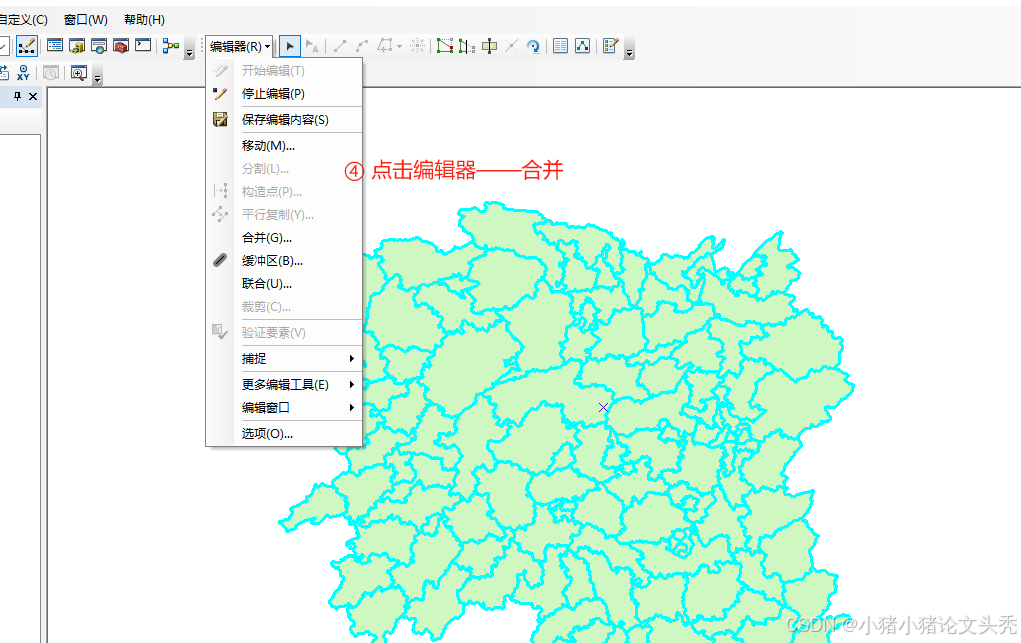Click 平行复制(Y)... menu entry
Screen dimensions: 1021x643
click(285, 214)
